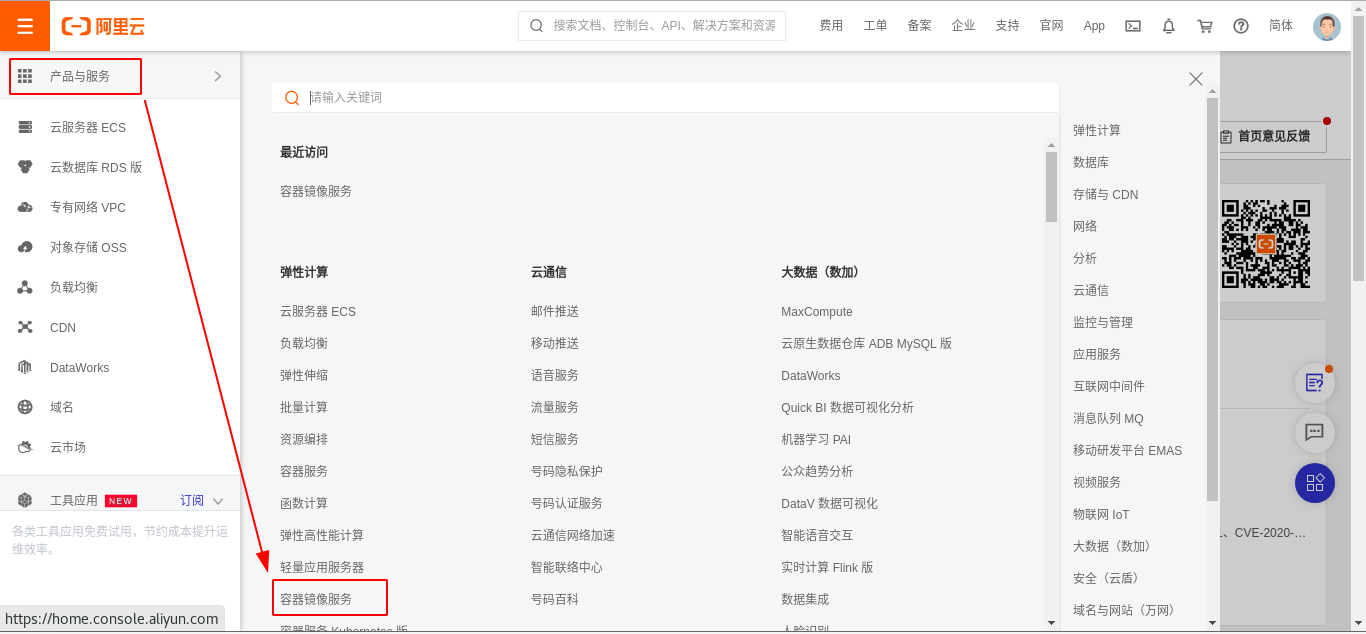
Task: Click the product list scroll-down arrow
Action: point(1051,622)
